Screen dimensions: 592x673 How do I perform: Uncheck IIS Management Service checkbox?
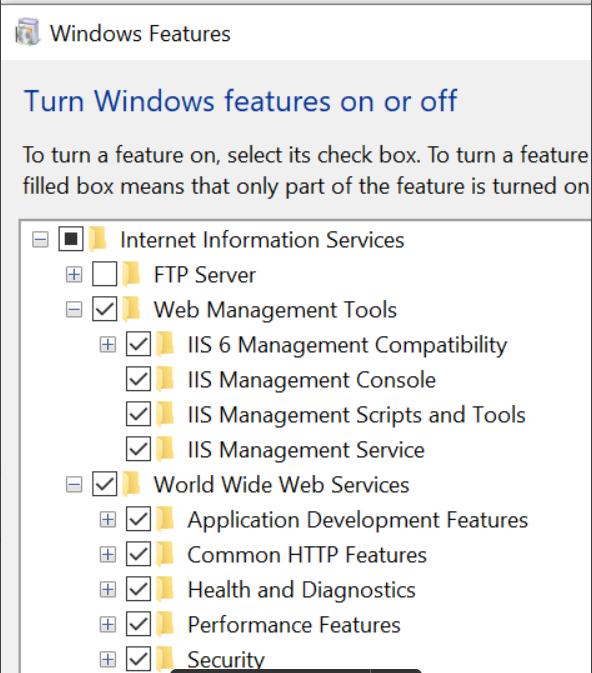tap(138, 449)
